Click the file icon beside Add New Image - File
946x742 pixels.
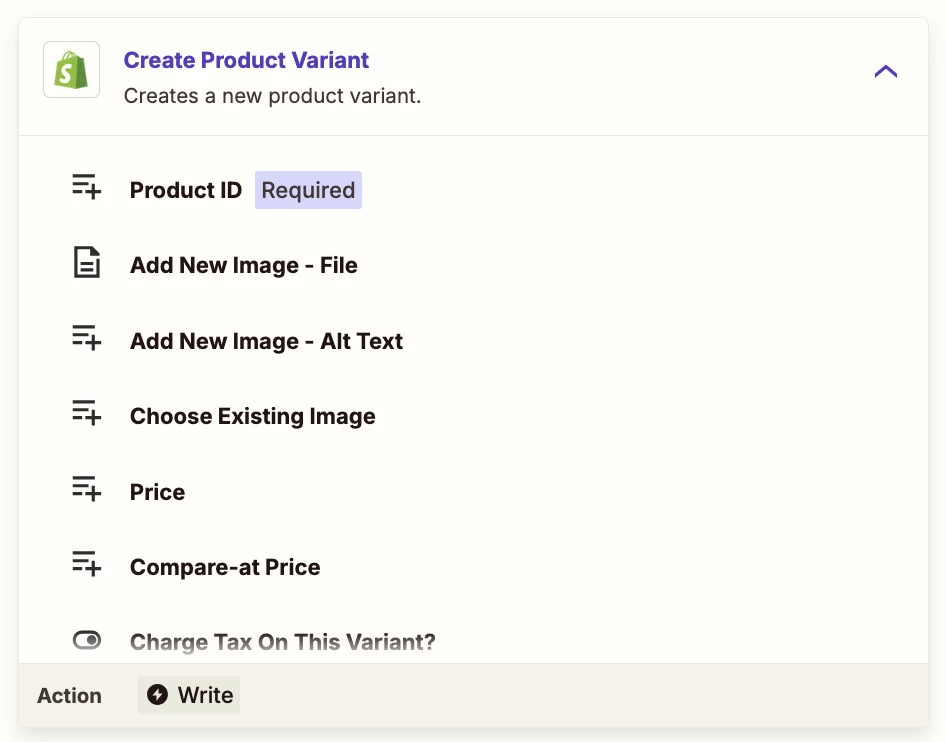click(x=87, y=262)
